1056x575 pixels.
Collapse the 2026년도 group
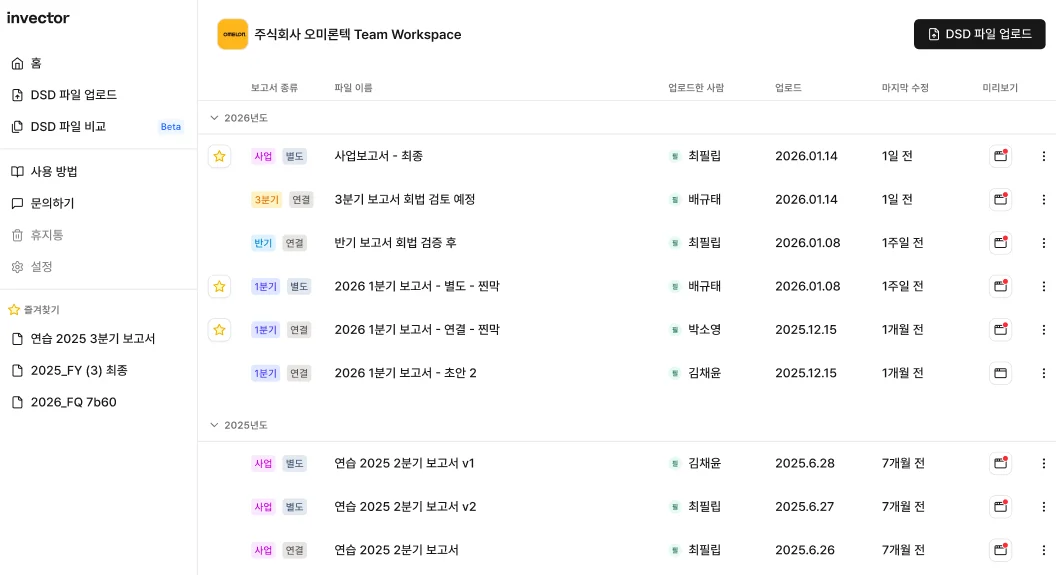tap(214, 118)
